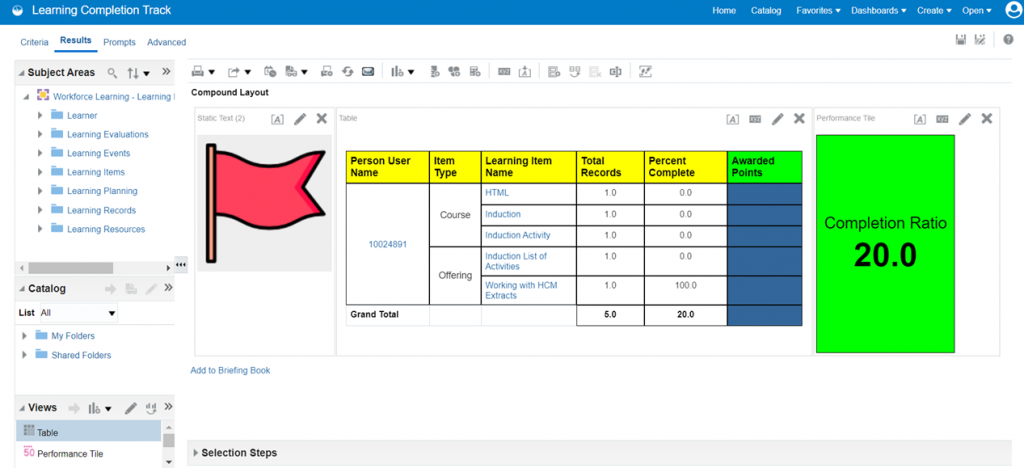Select Table in the Views list
The image size is (1024, 468).
(88, 431)
